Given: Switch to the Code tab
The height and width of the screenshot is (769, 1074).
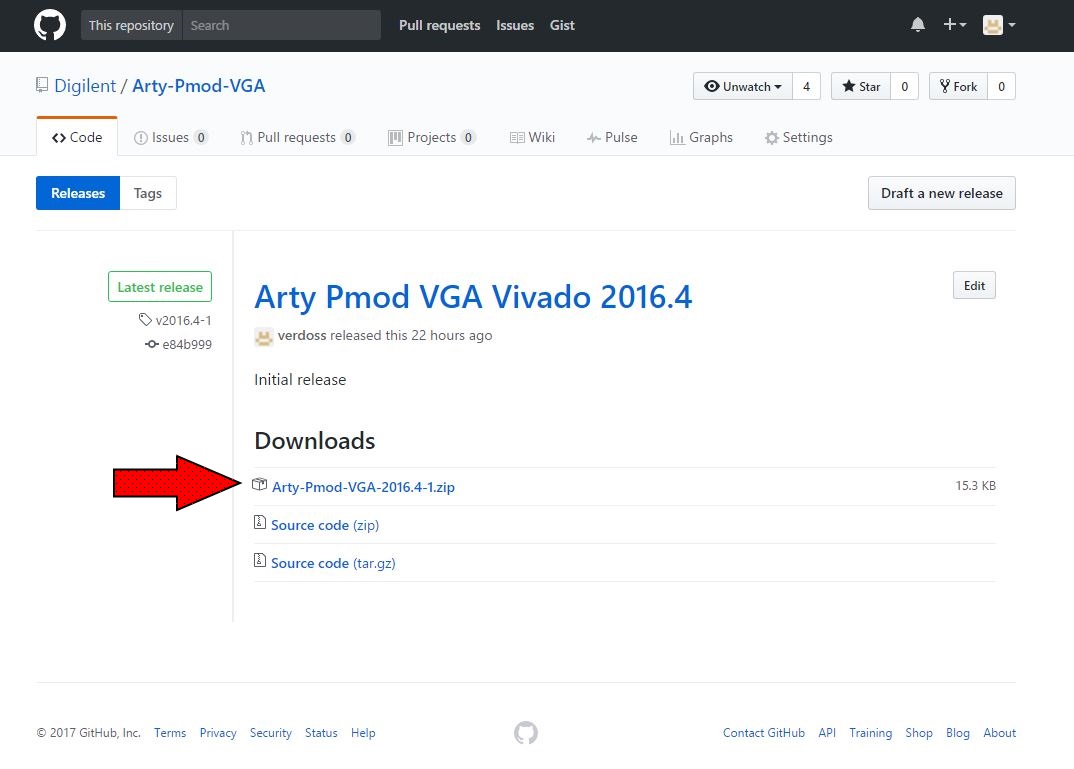Looking at the screenshot, I should pyautogui.click(x=77, y=137).
